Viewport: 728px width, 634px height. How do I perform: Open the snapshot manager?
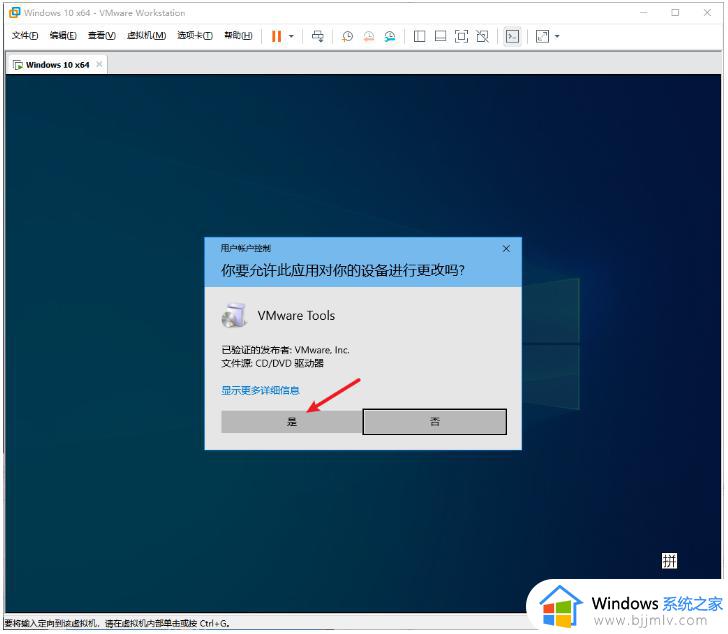[390, 36]
